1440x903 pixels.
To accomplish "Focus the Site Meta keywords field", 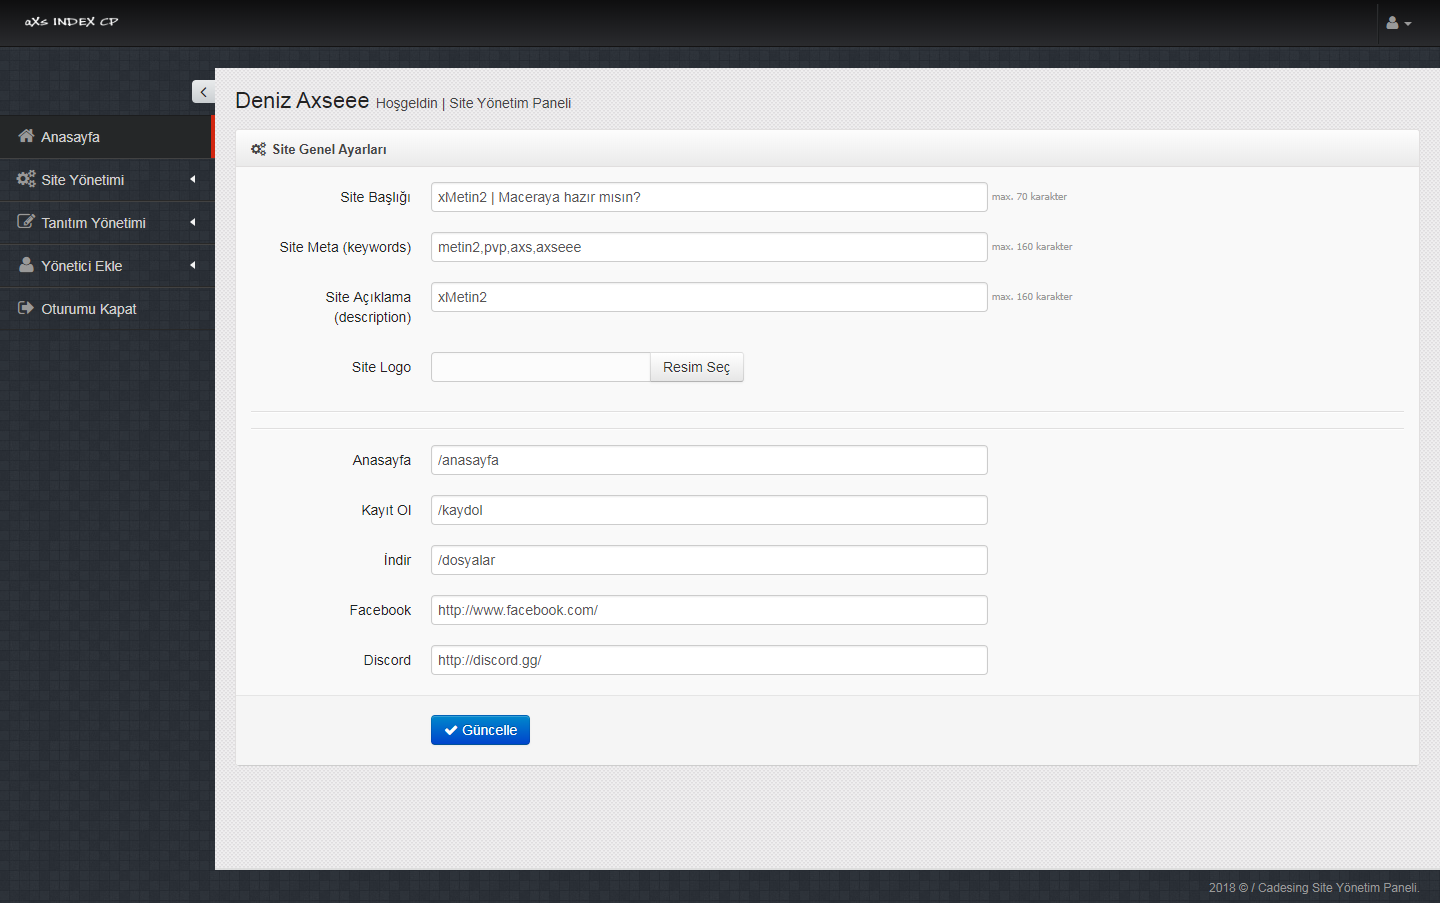I will 709,247.
